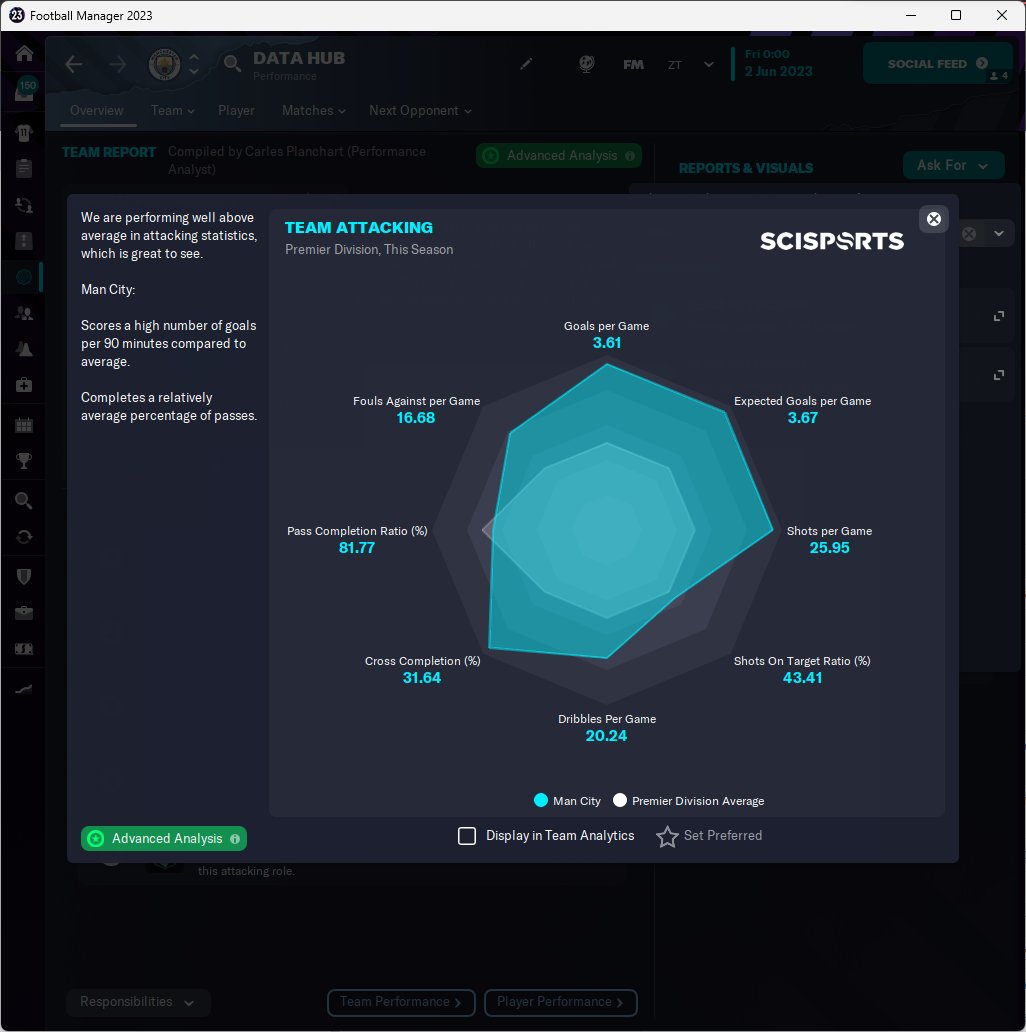The height and width of the screenshot is (1032, 1026).
Task: Open the Training cones sidebar icon
Action: tap(24, 349)
